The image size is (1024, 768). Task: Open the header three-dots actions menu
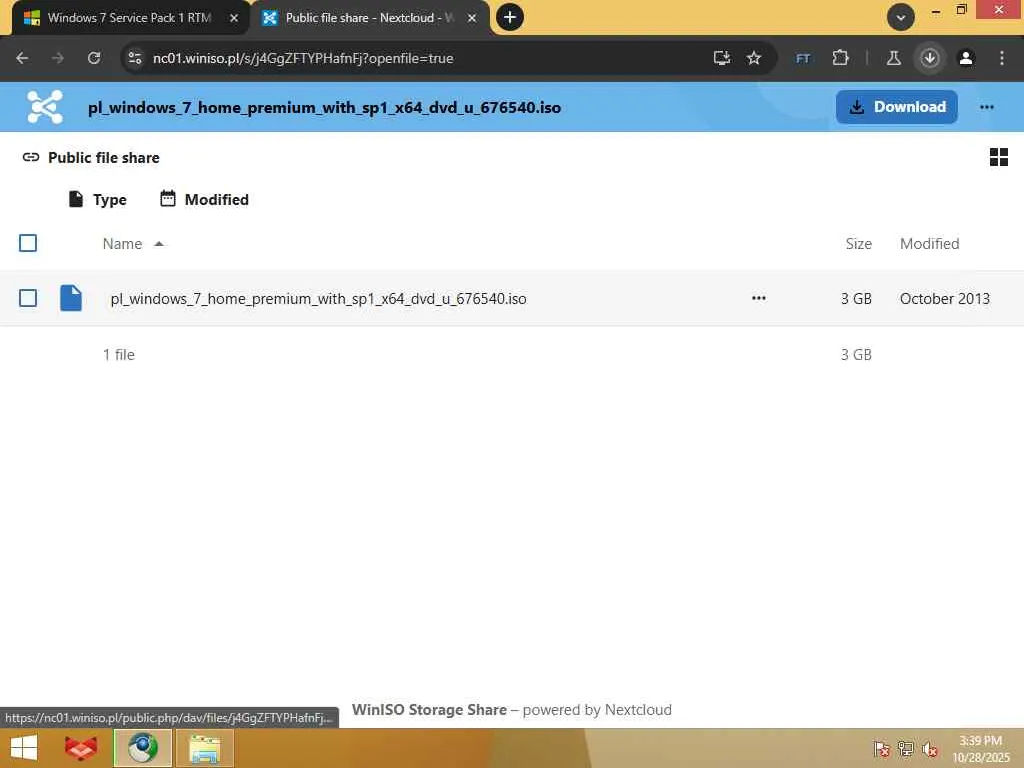click(x=987, y=107)
